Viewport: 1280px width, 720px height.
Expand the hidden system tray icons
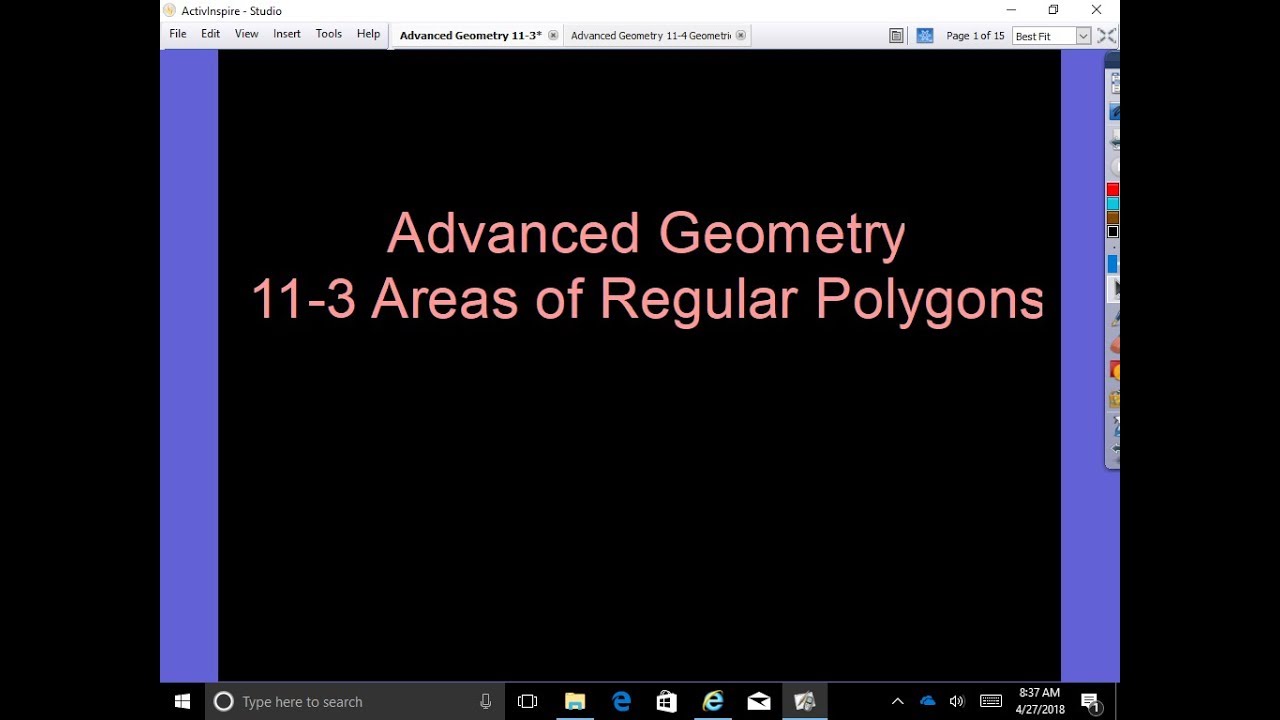(x=898, y=702)
